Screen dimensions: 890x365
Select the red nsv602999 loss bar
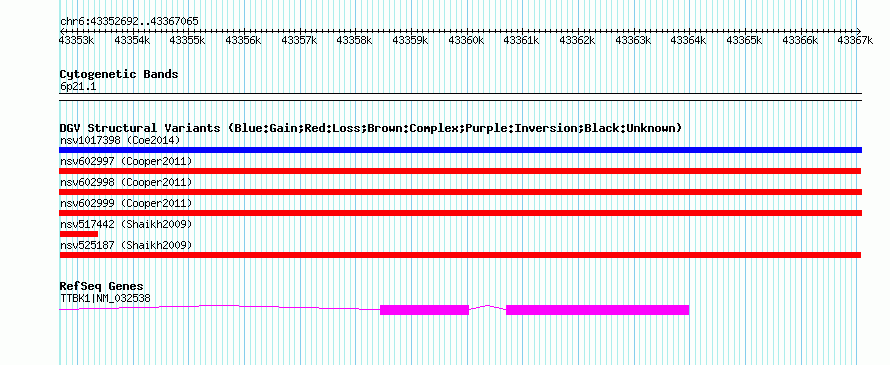click(460, 213)
